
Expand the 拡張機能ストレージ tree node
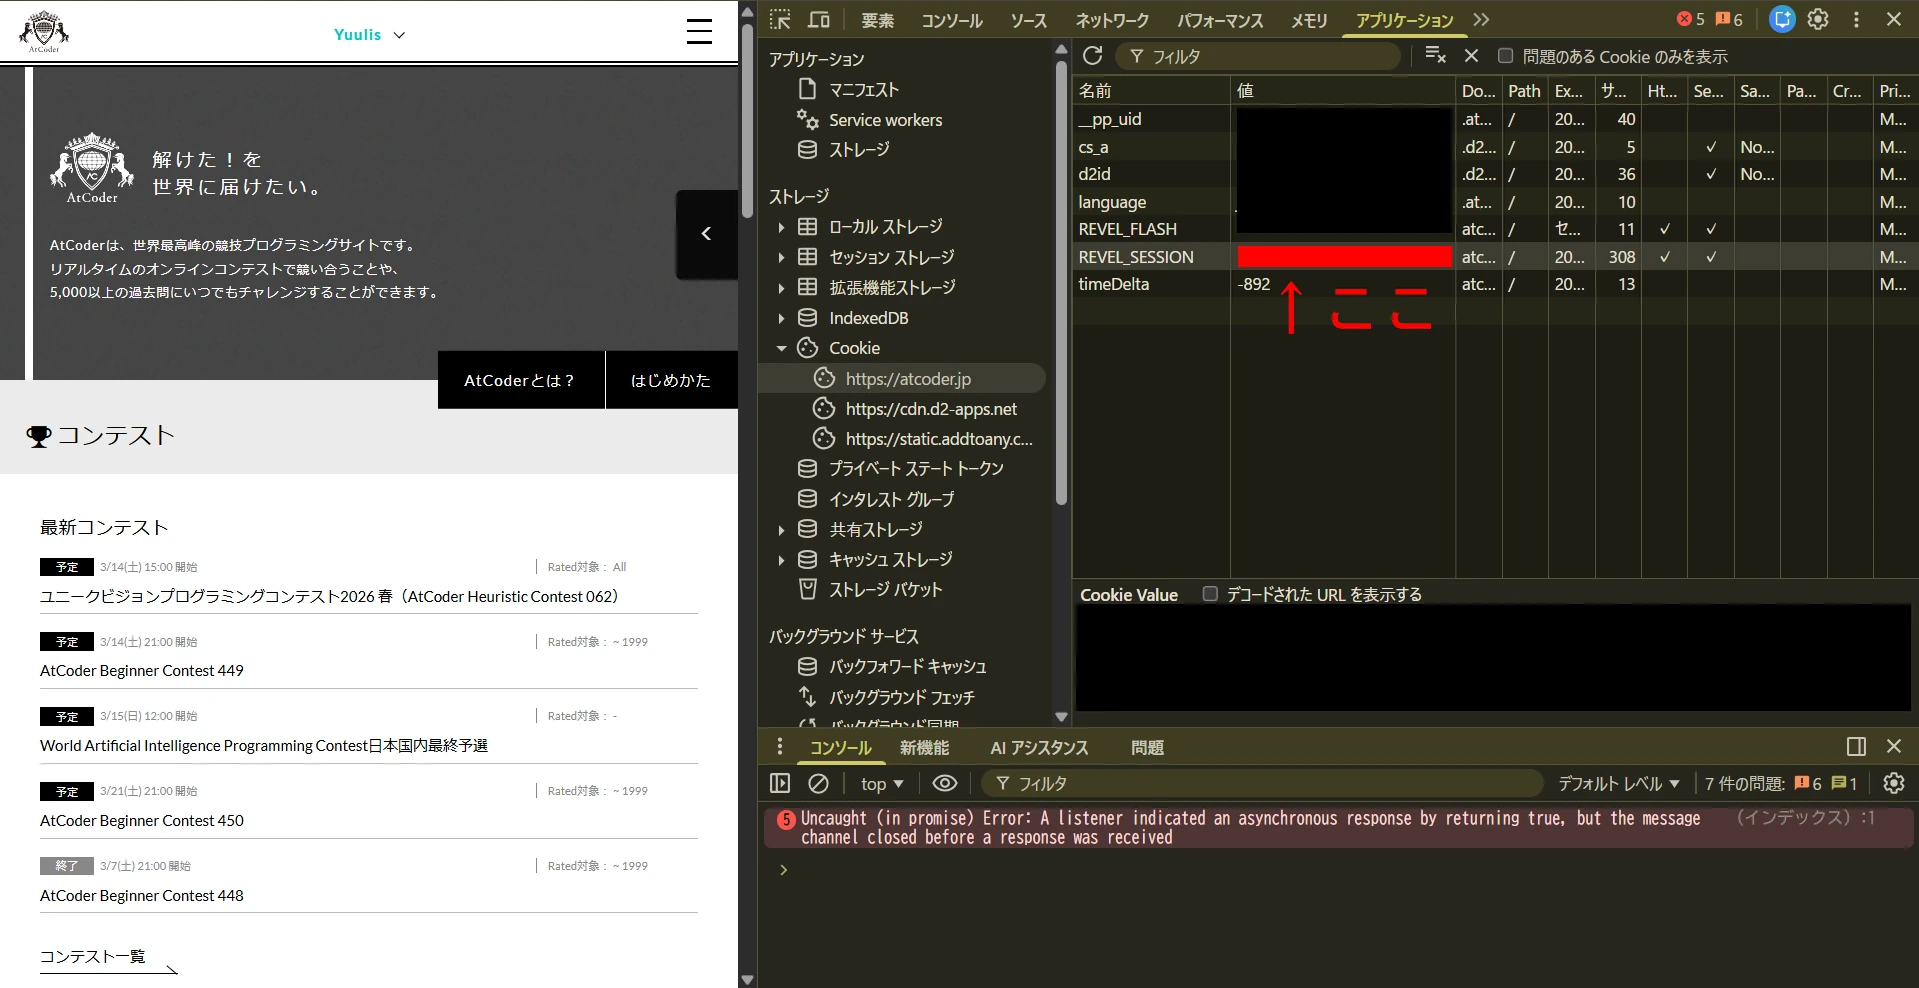pyautogui.click(x=781, y=288)
